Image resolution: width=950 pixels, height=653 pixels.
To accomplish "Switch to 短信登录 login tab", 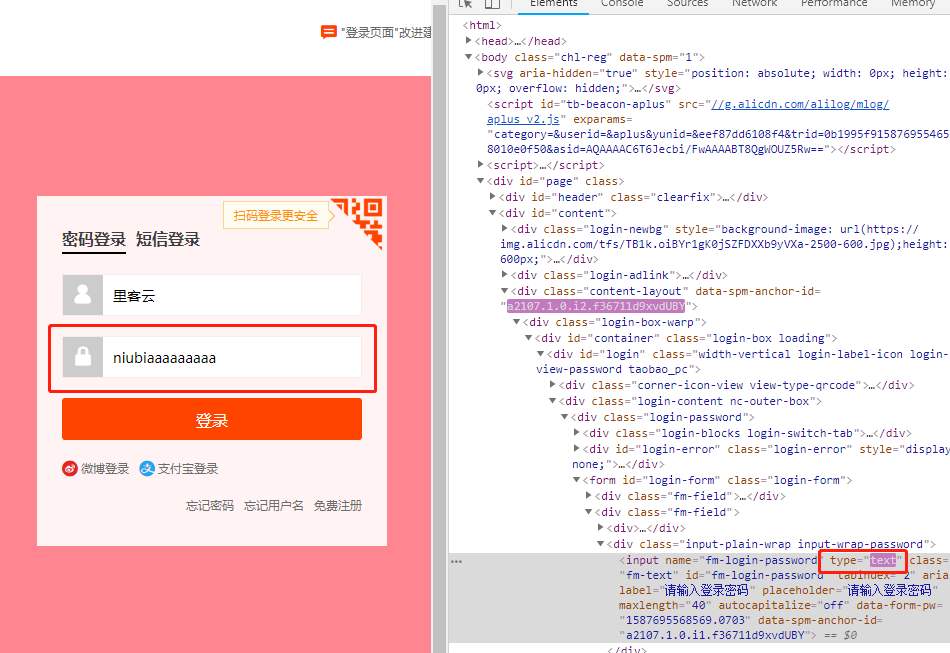I will pos(168,239).
